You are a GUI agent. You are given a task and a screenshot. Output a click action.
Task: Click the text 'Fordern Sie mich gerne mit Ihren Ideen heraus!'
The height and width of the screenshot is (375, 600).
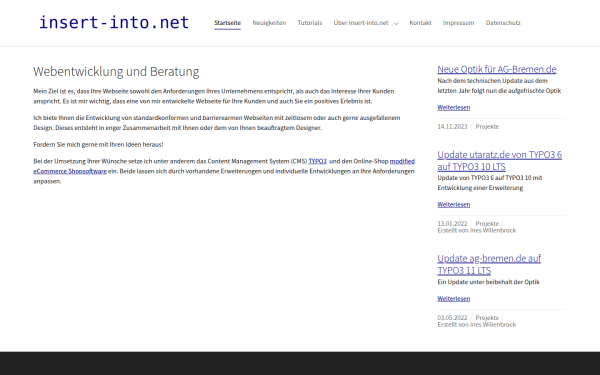pos(98,145)
